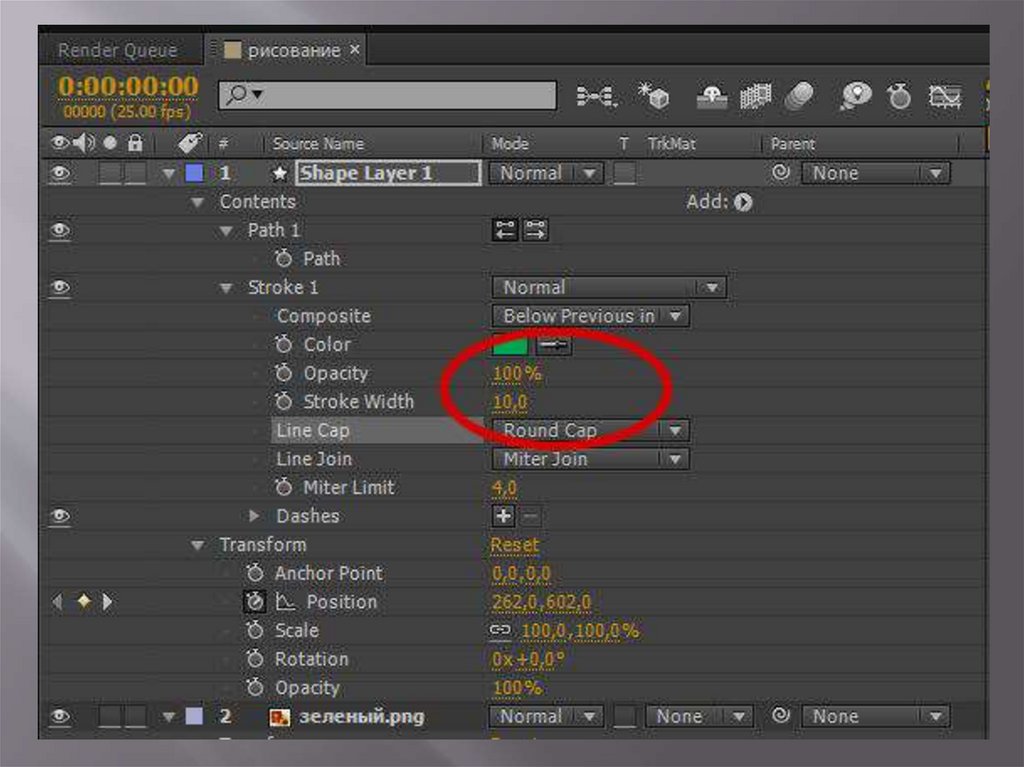Toggle the shy layers hide icon
This screenshot has width=1024, height=767.
[712, 96]
